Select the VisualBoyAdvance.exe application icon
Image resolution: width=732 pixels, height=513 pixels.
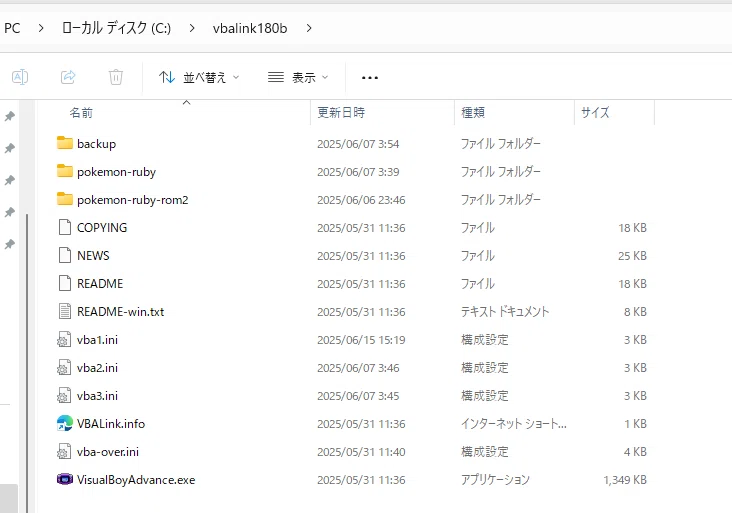[x=64, y=479]
